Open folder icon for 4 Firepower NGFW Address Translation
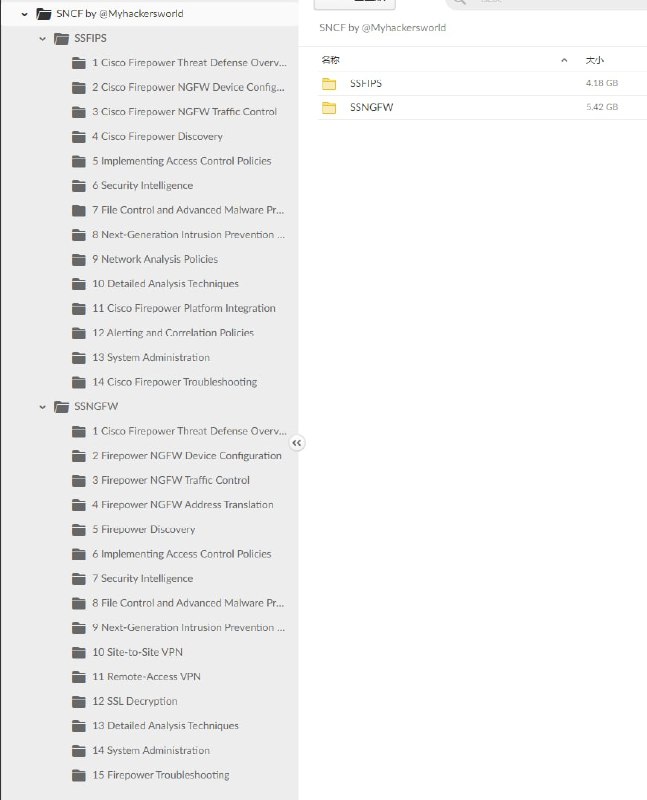Viewport: 647px width, 800px height. click(x=79, y=505)
